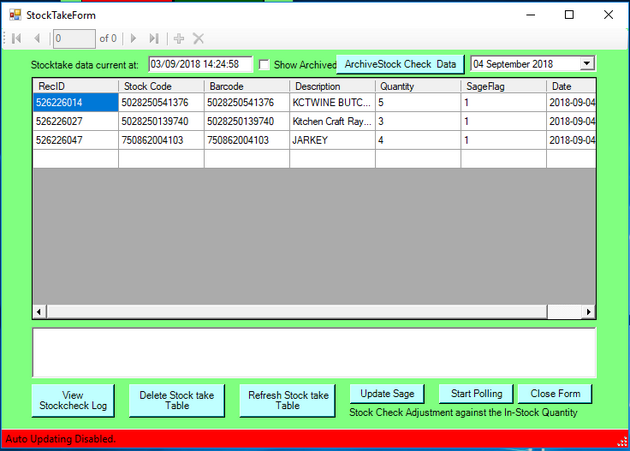Click the delete record X icon

click(198, 38)
